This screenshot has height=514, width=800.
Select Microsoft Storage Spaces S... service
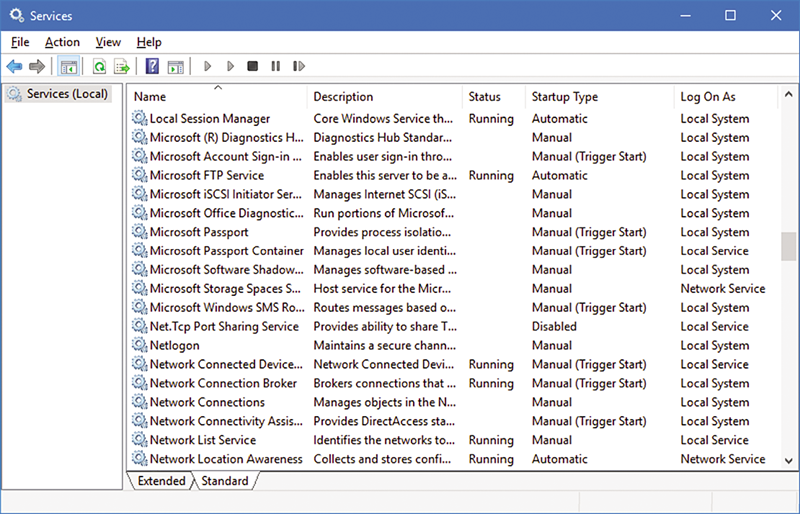[226, 288]
